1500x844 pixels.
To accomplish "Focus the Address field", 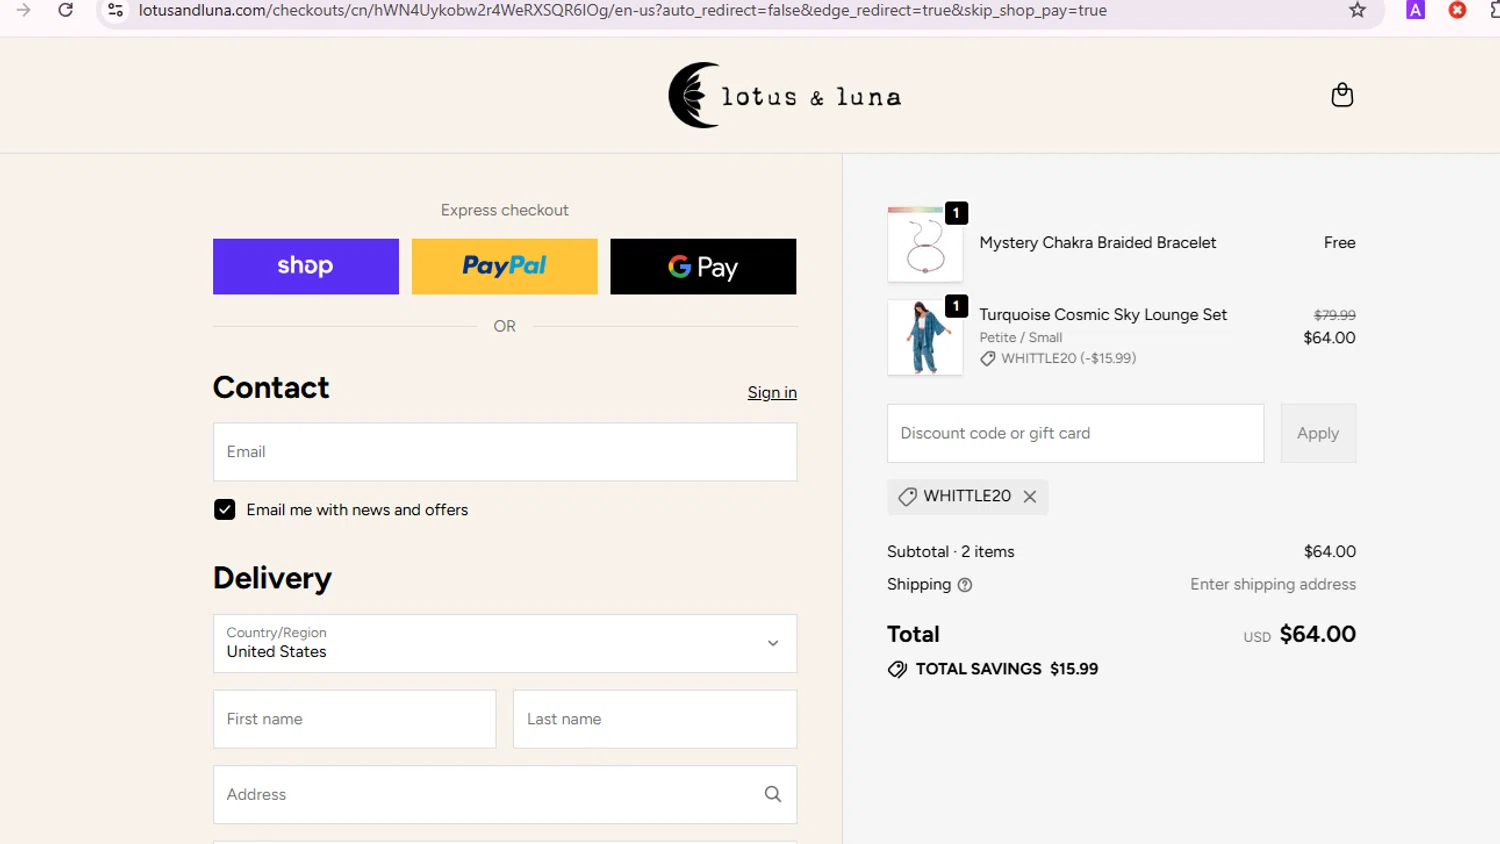I will click(505, 795).
